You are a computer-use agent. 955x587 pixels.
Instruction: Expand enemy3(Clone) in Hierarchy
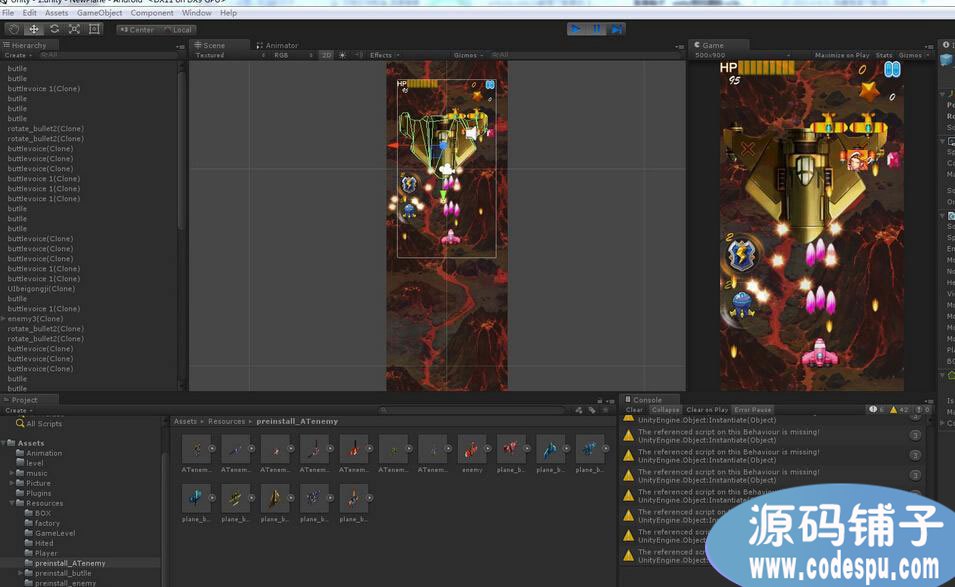[x=4, y=319]
